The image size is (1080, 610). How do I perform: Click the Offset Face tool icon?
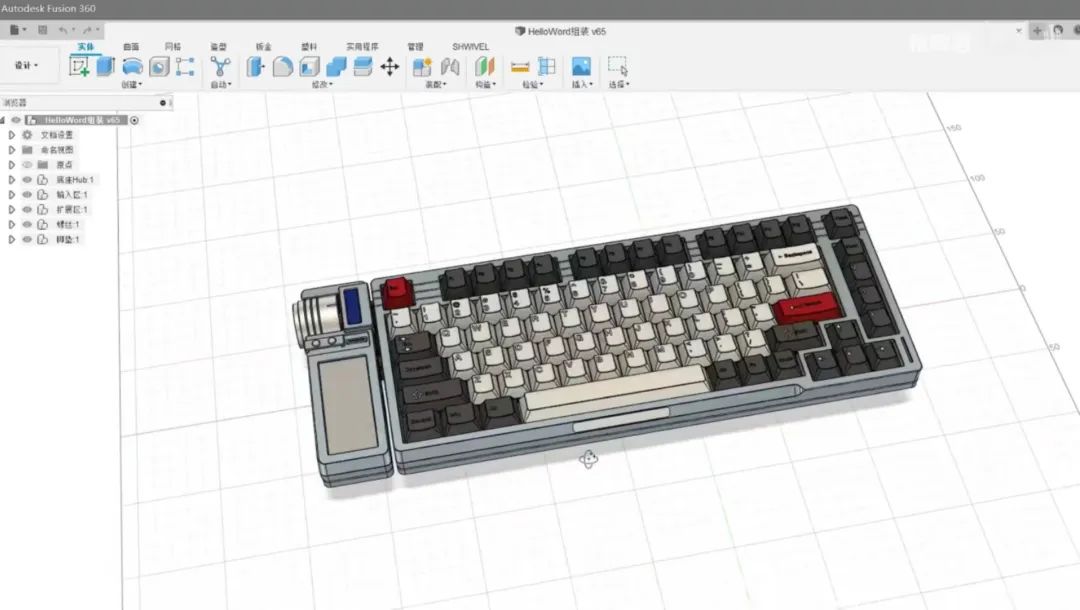coord(362,67)
